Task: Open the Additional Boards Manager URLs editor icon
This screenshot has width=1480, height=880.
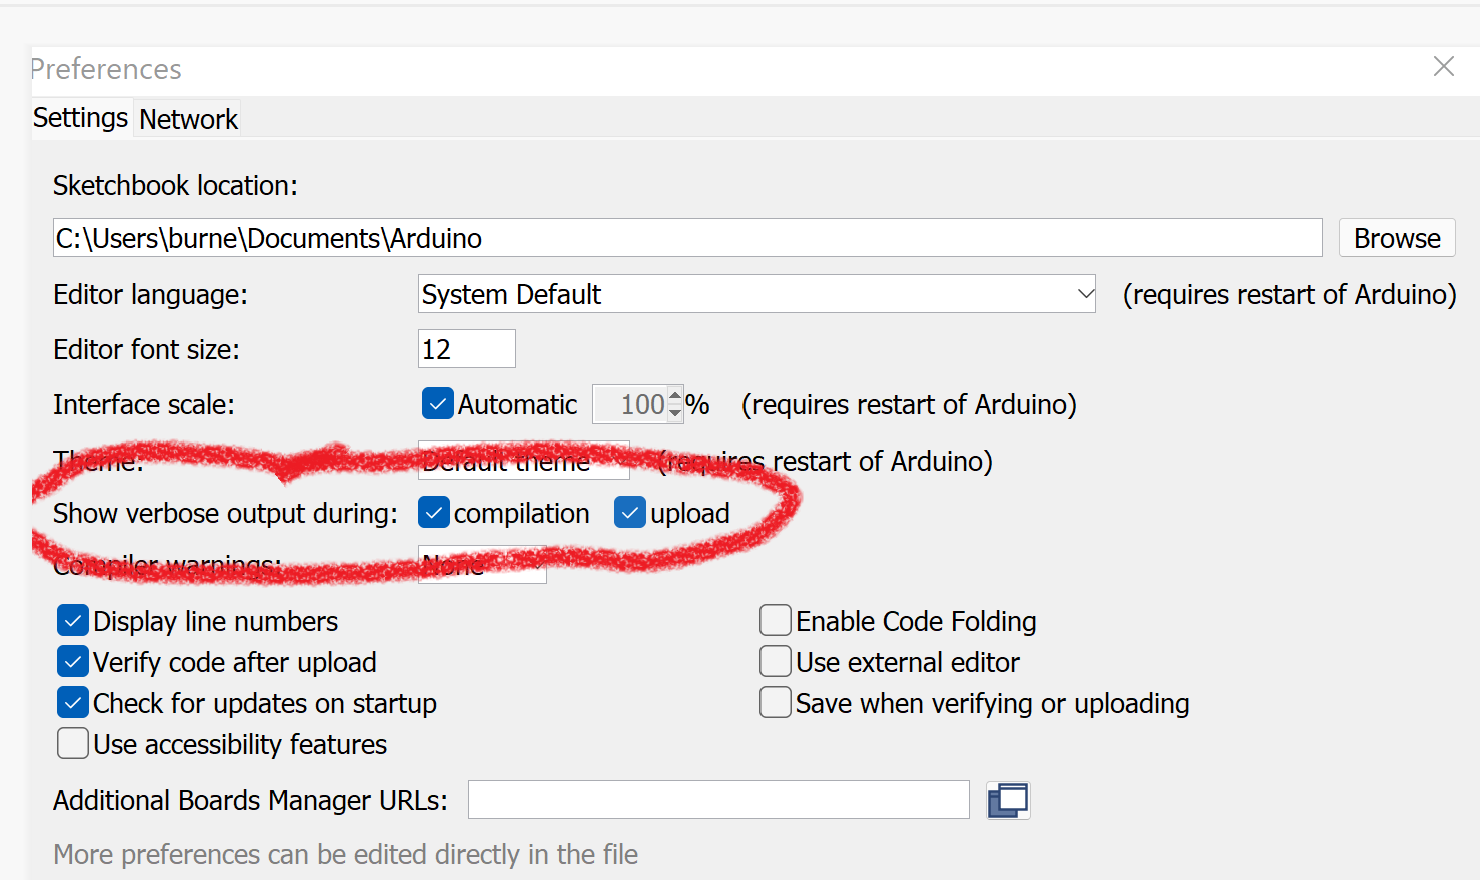Action: pyautogui.click(x=1008, y=800)
